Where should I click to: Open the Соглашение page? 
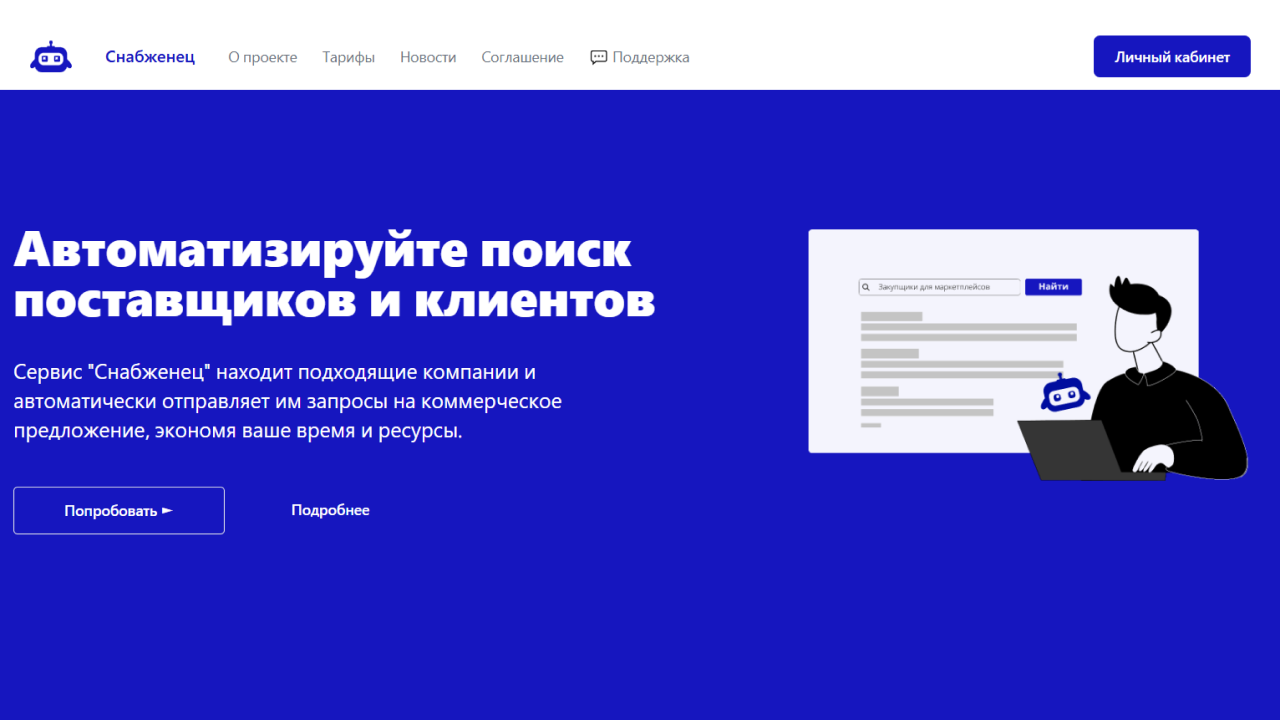click(522, 57)
